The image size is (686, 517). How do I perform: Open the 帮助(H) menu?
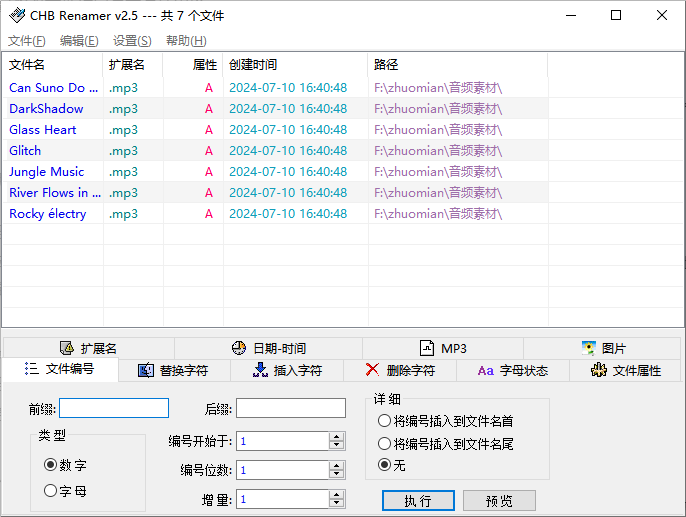[x=186, y=41]
